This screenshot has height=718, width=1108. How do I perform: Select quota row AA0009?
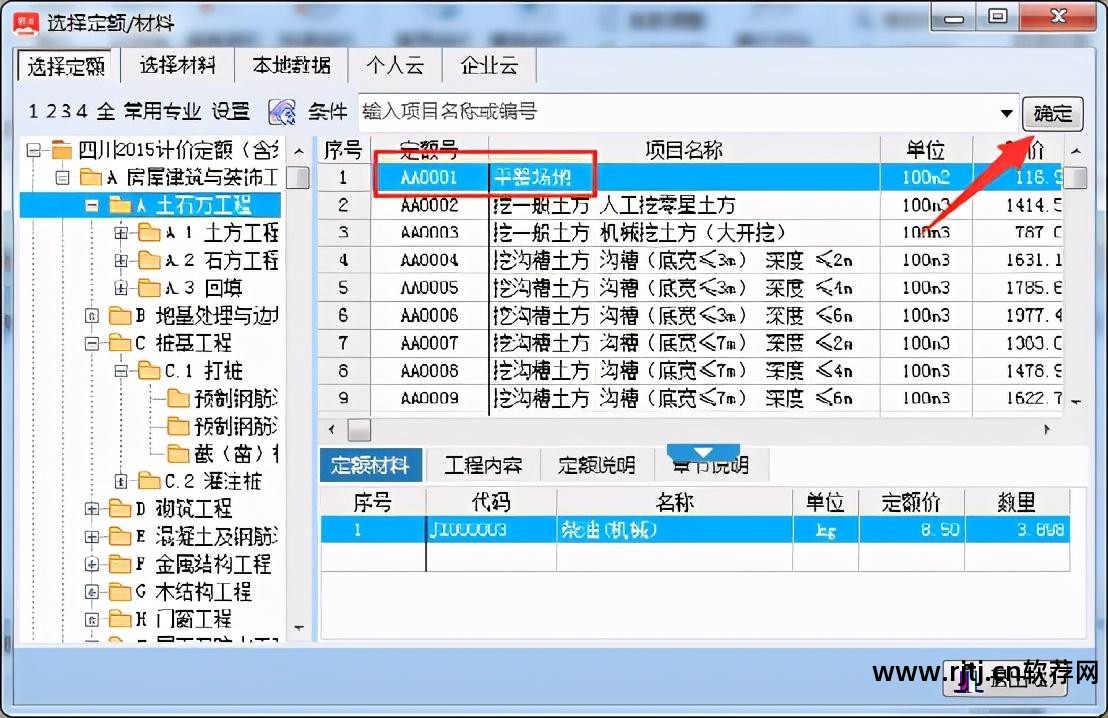point(690,399)
